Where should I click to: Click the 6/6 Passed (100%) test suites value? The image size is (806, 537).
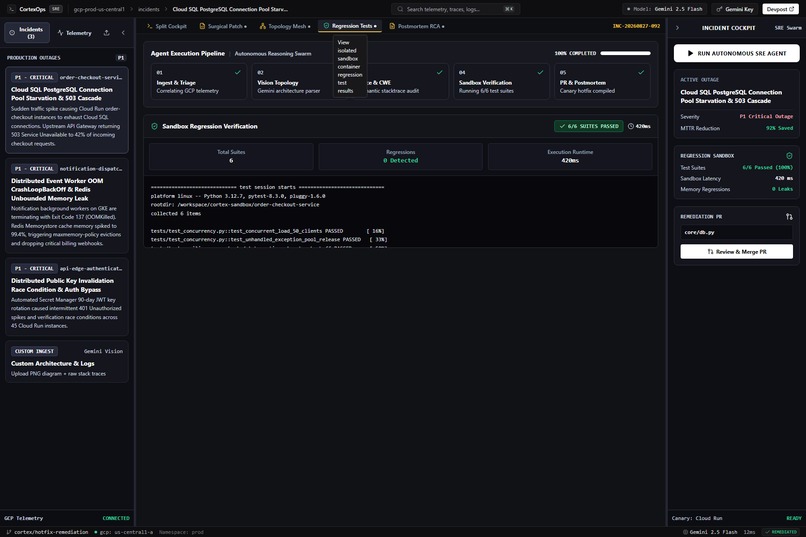pos(767,168)
